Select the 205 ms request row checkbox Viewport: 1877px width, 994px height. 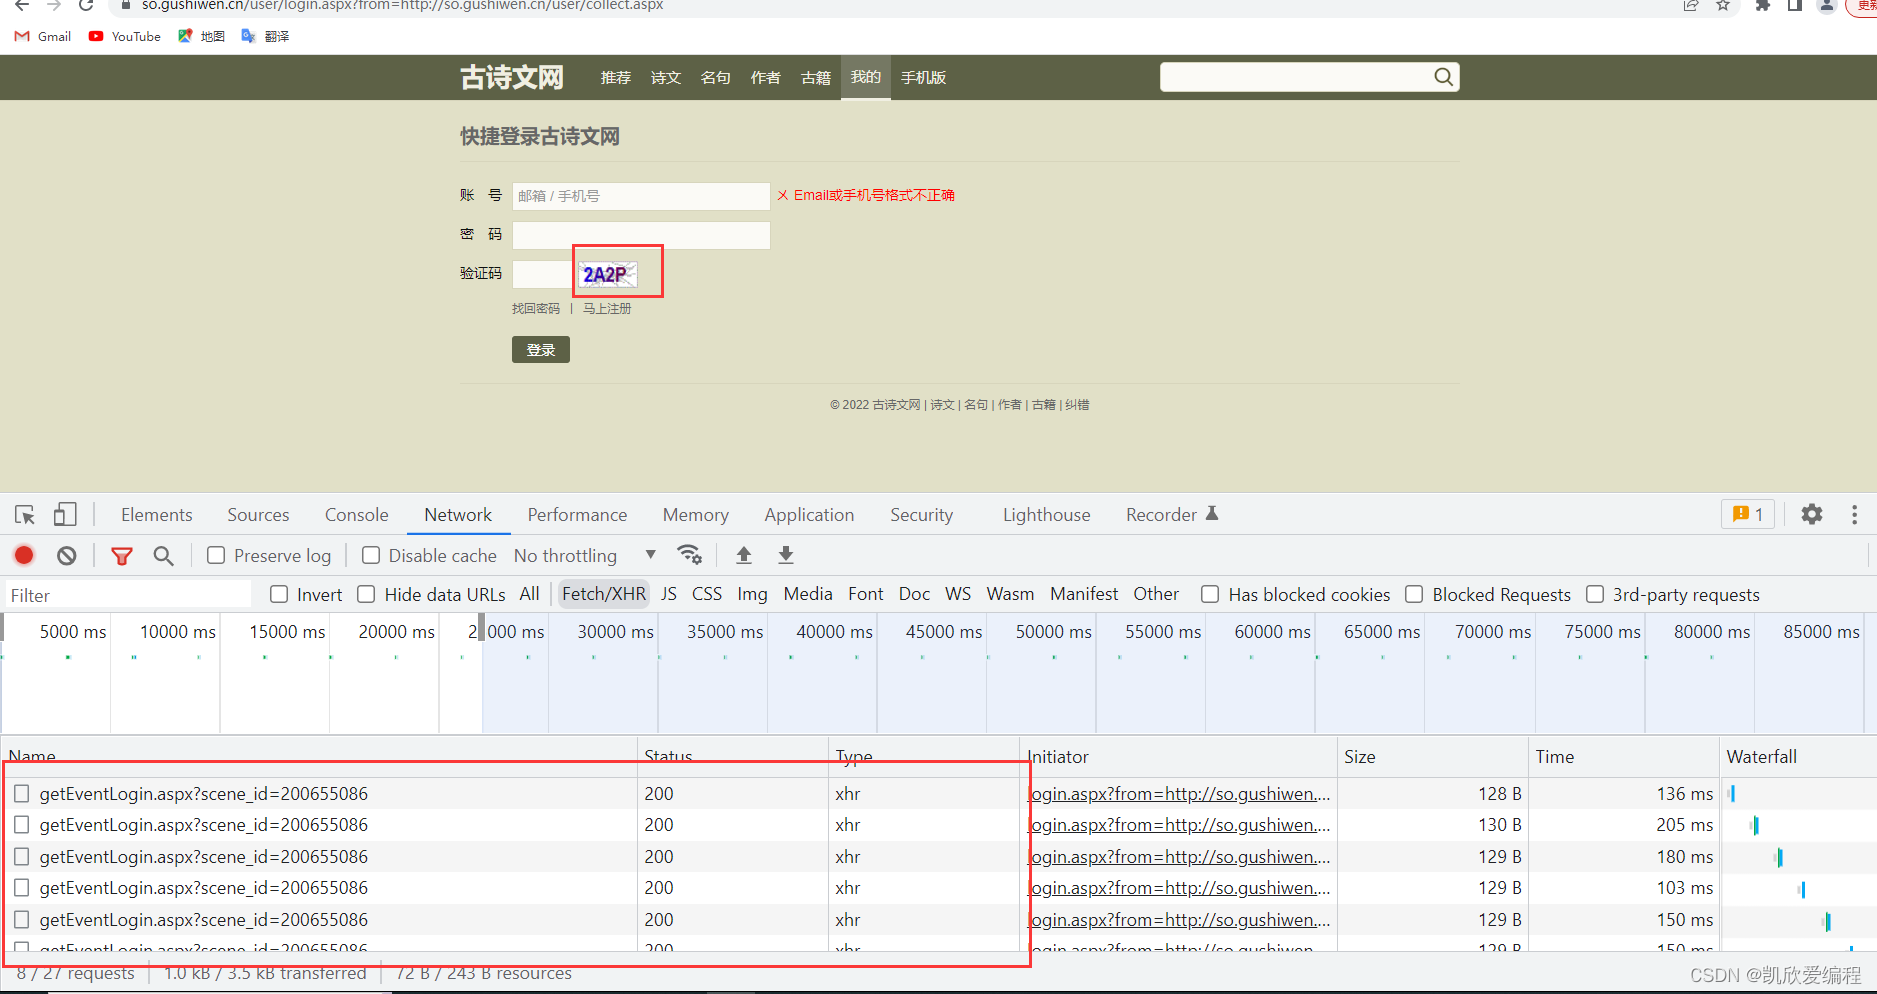pyautogui.click(x=21, y=825)
